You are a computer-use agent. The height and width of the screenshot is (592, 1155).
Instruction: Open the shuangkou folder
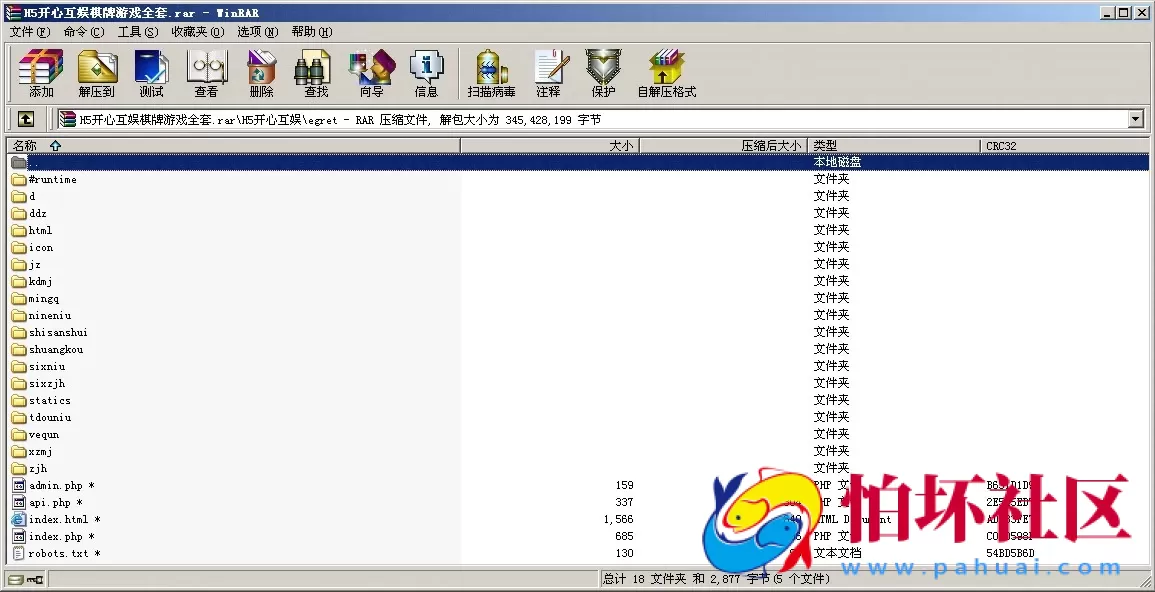55,349
